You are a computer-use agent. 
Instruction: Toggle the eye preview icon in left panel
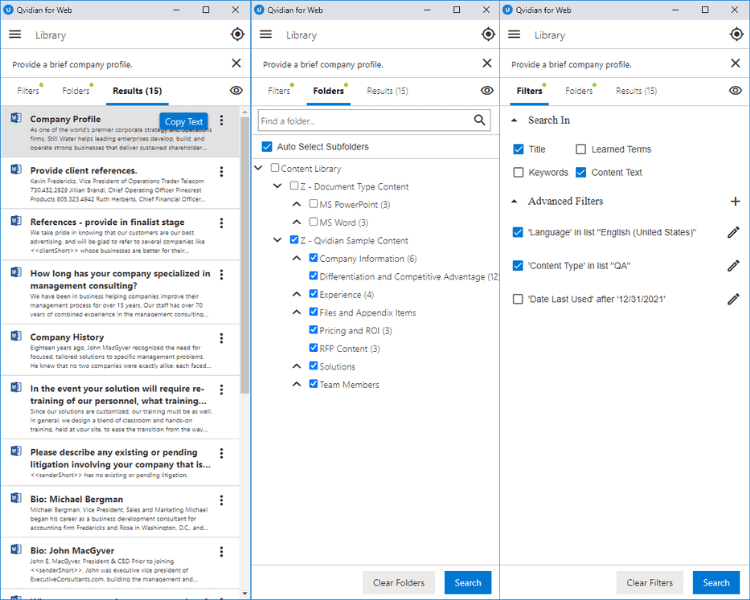tap(236, 91)
